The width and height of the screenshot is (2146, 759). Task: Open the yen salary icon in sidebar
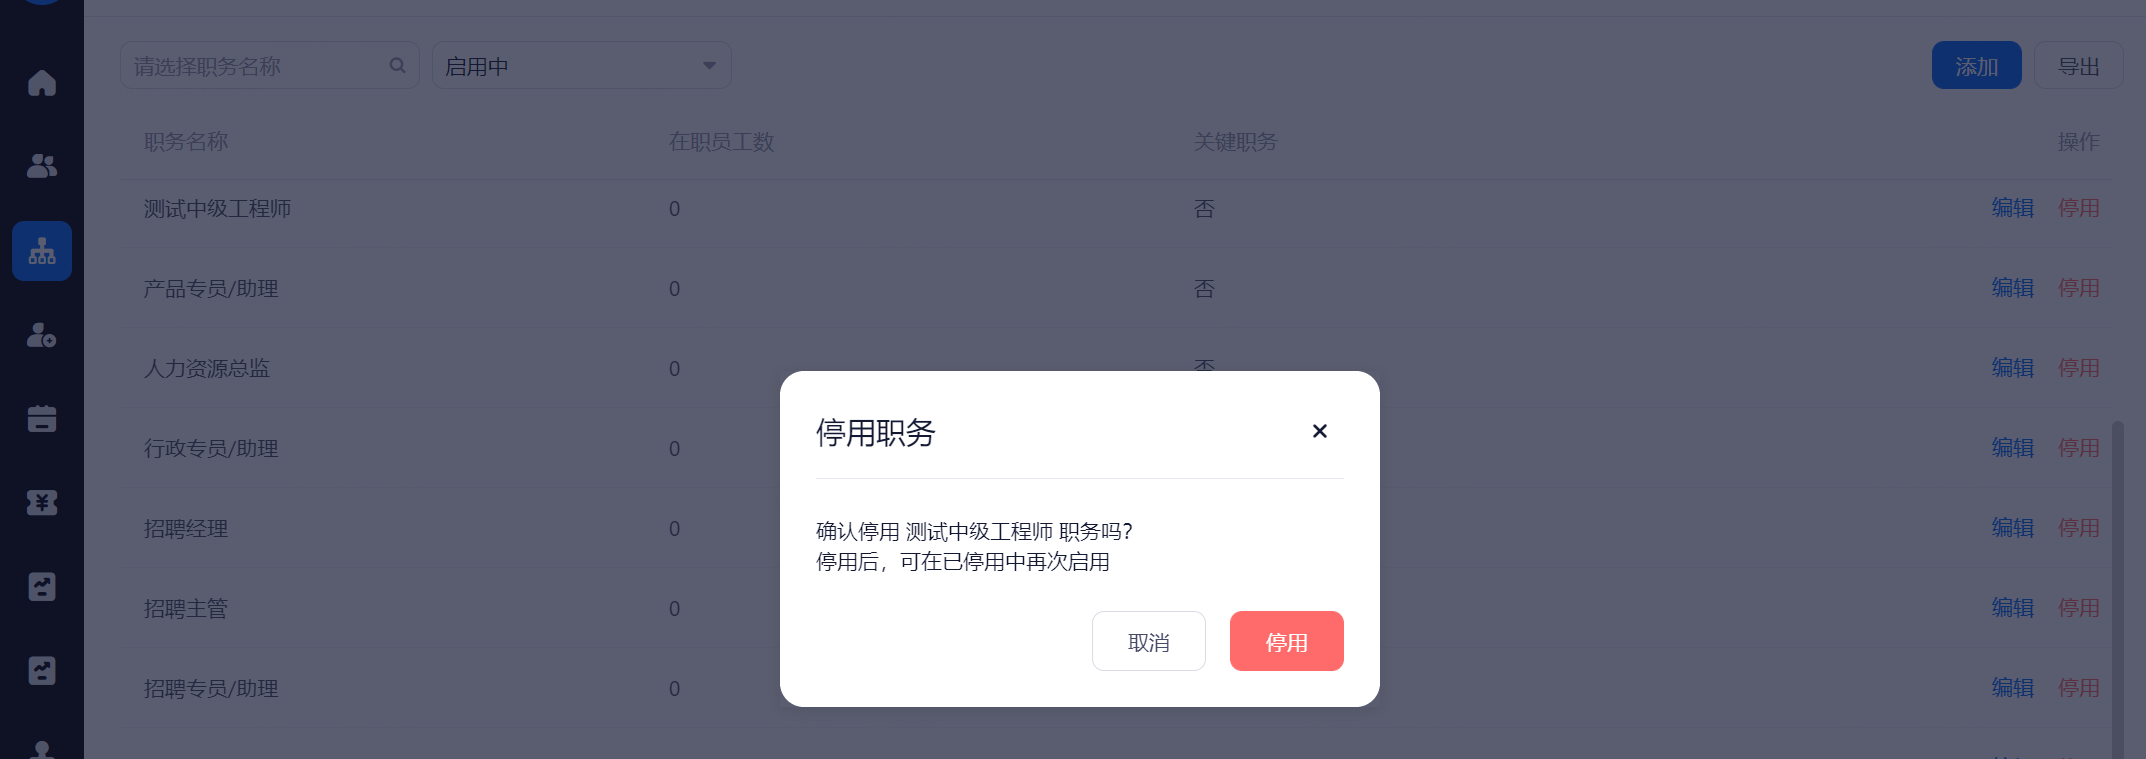click(x=41, y=503)
